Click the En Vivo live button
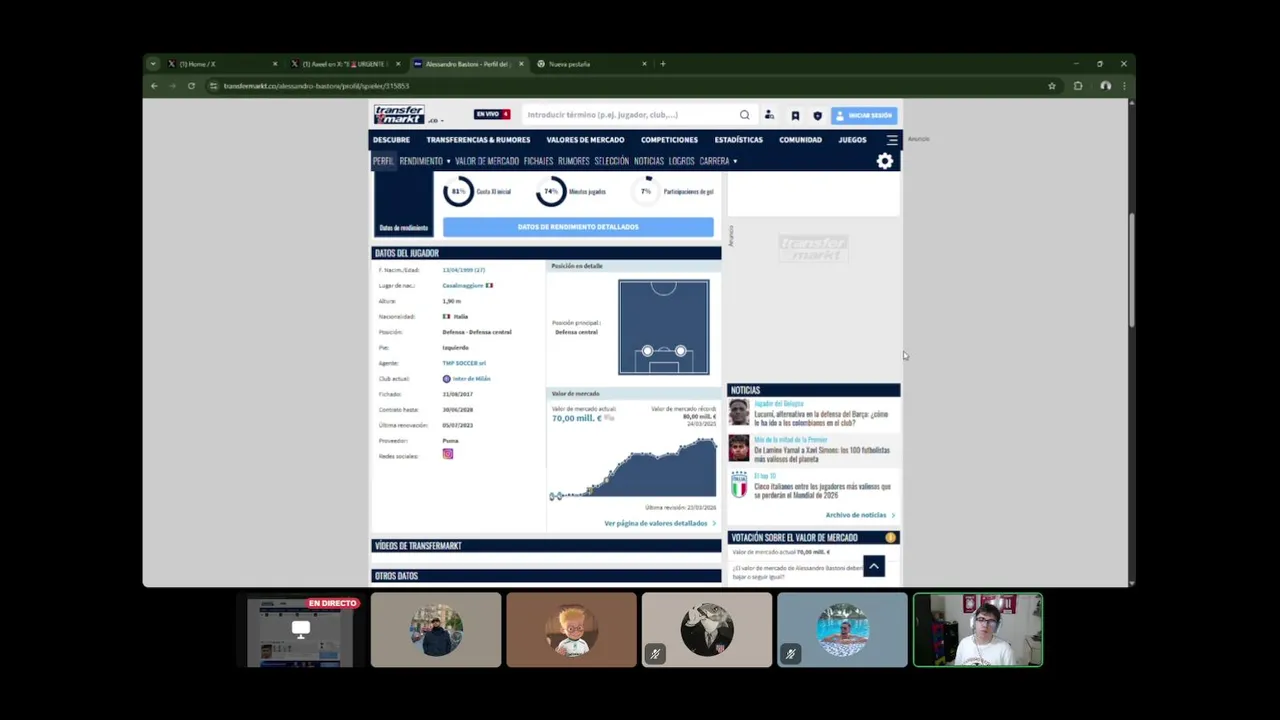This screenshot has height=720, width=1280. pyautogui.click(x=492, y=115)
